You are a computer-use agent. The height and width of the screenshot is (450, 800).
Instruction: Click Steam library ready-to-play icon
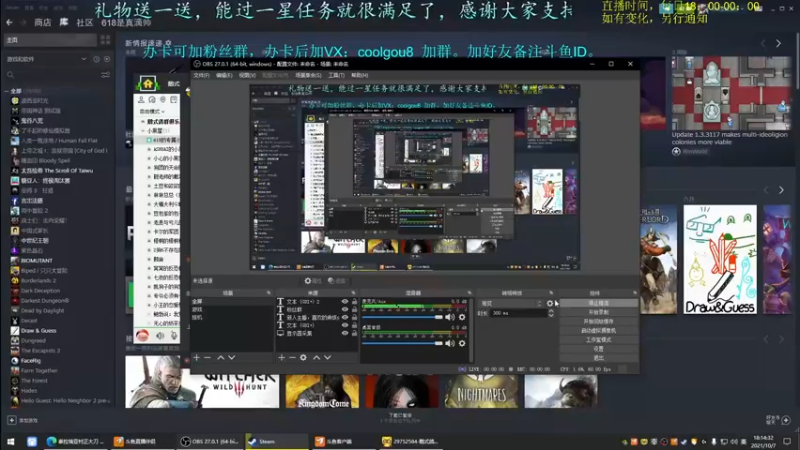(107, 59)
